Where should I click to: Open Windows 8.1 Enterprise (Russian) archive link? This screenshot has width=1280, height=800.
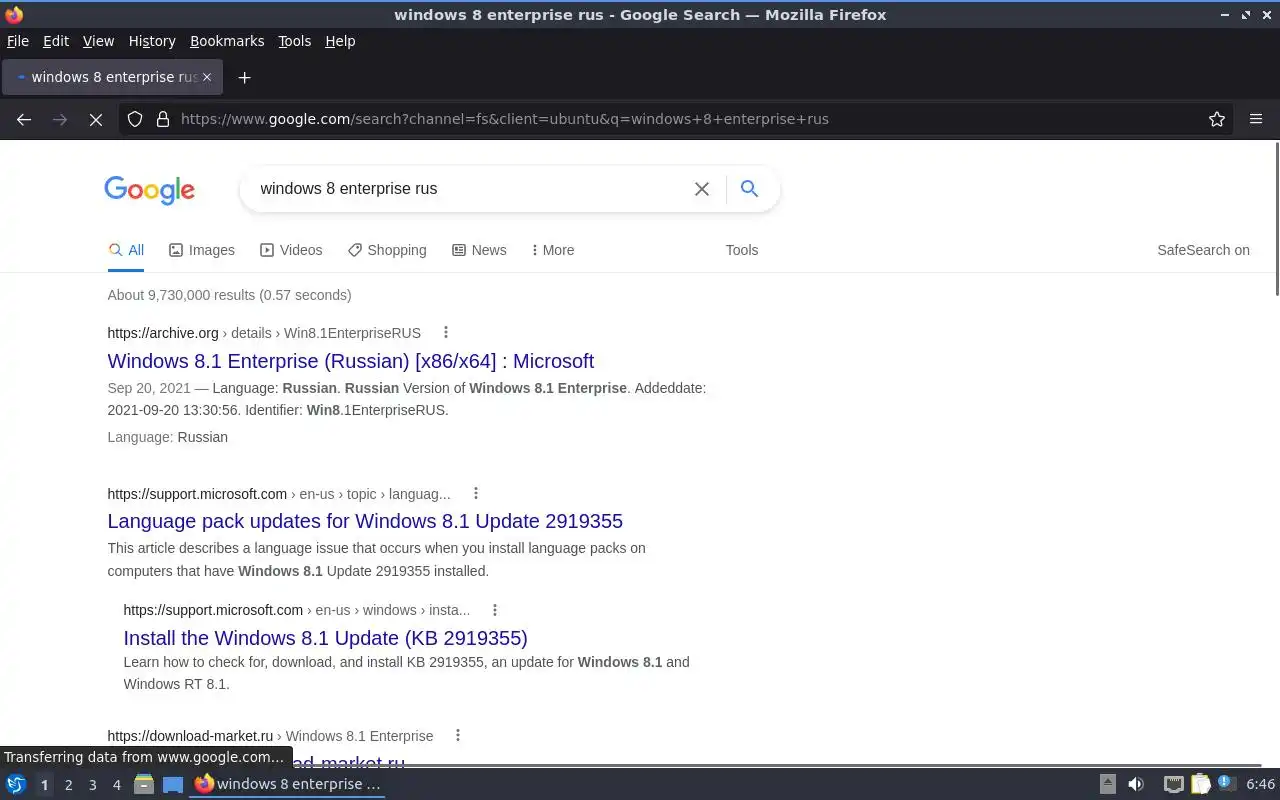click(351, 361)
